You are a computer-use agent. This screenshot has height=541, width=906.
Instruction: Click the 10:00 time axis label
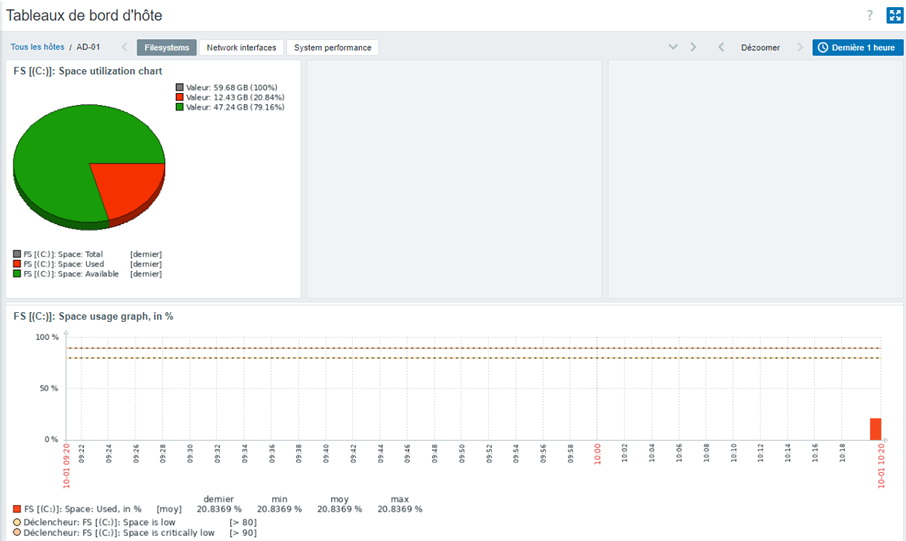point(597,454)
